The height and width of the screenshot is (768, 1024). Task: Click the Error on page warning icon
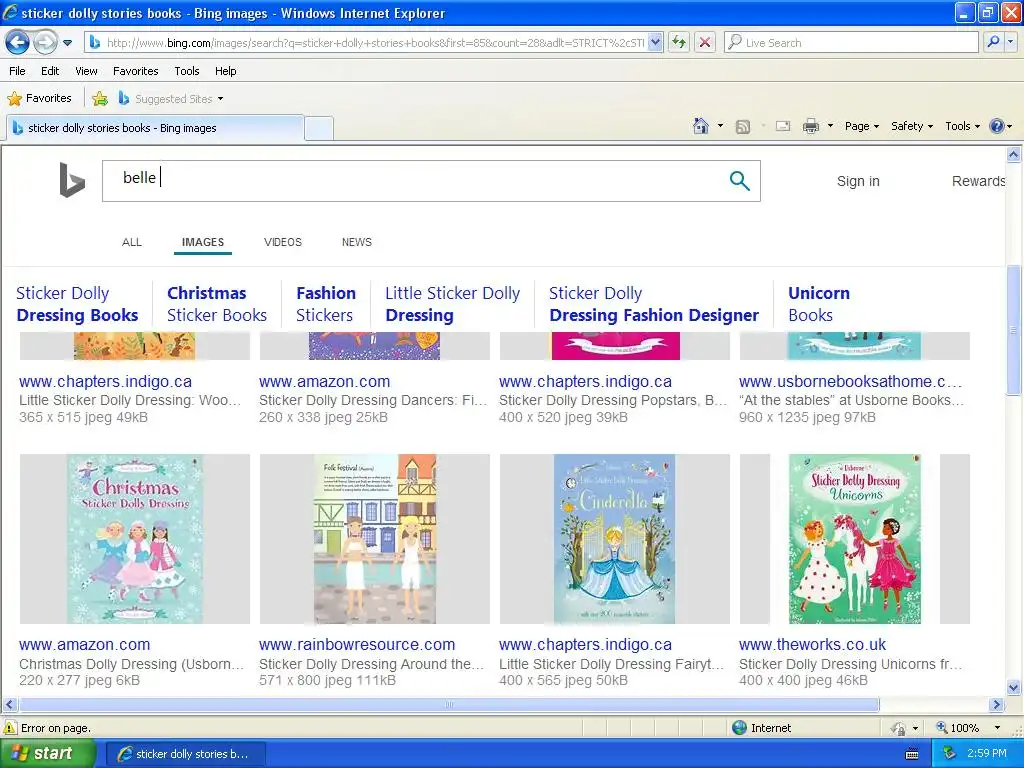(x=10, y=728)
